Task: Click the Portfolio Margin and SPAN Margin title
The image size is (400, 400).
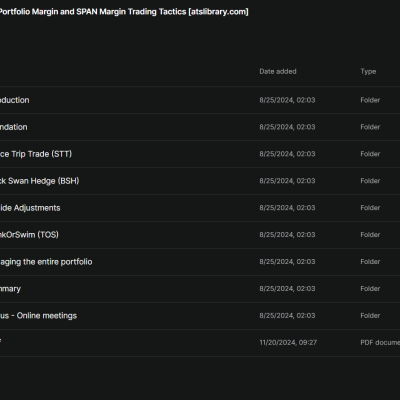Action: (124, 12)
